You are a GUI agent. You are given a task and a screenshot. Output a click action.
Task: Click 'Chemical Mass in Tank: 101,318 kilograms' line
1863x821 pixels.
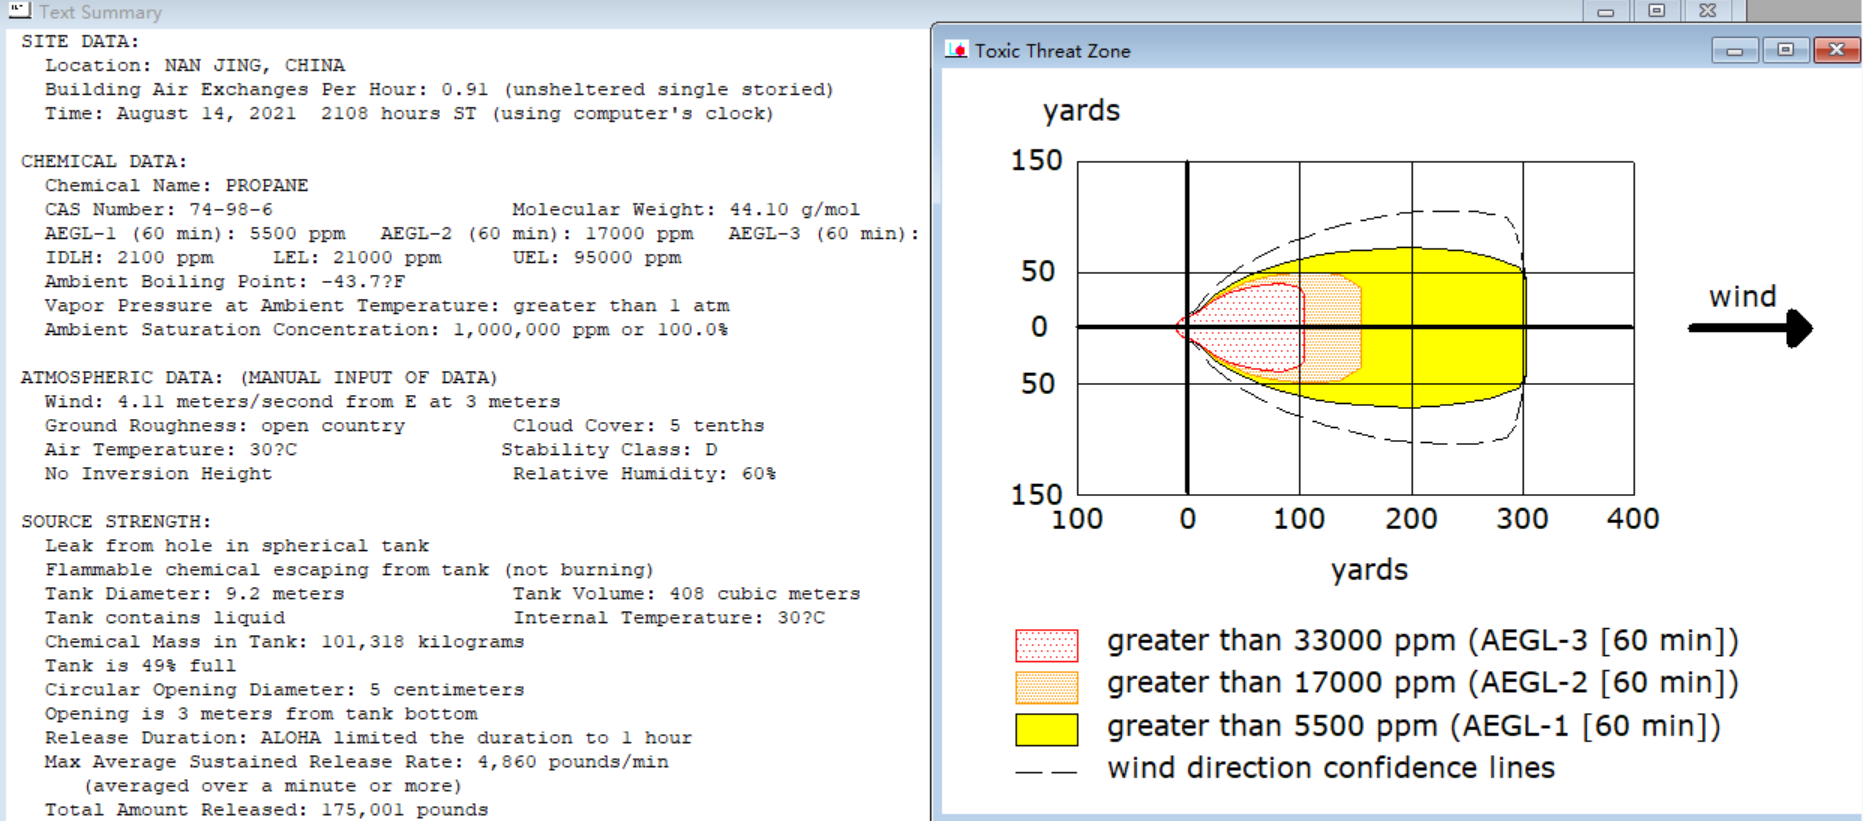(284, 641)
